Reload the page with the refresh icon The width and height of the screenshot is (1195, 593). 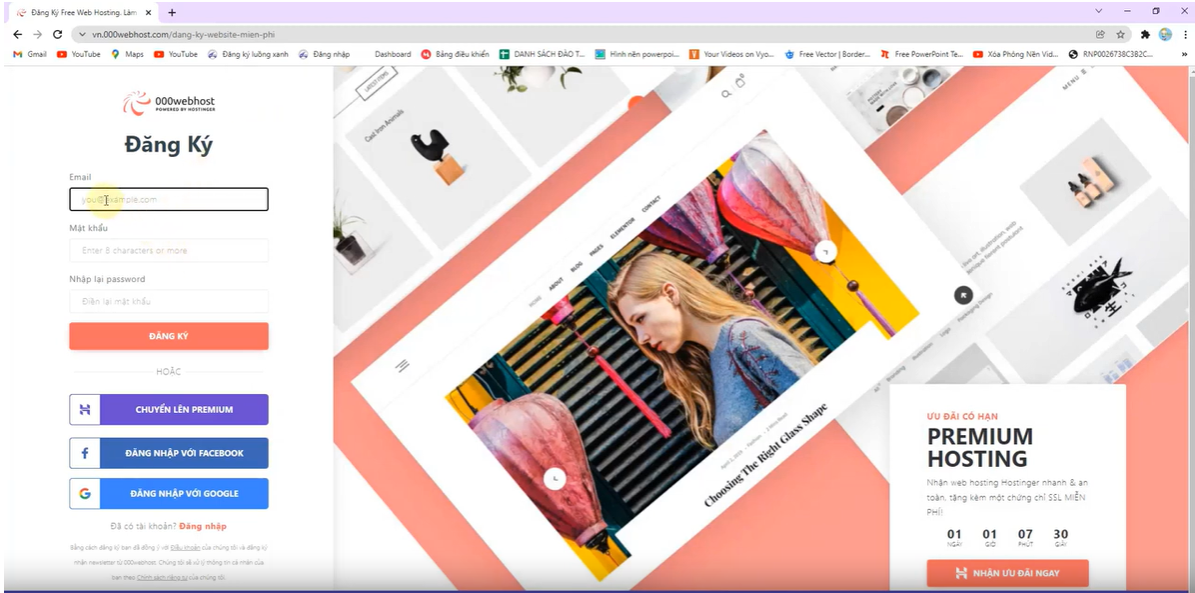tap(57, 34)
